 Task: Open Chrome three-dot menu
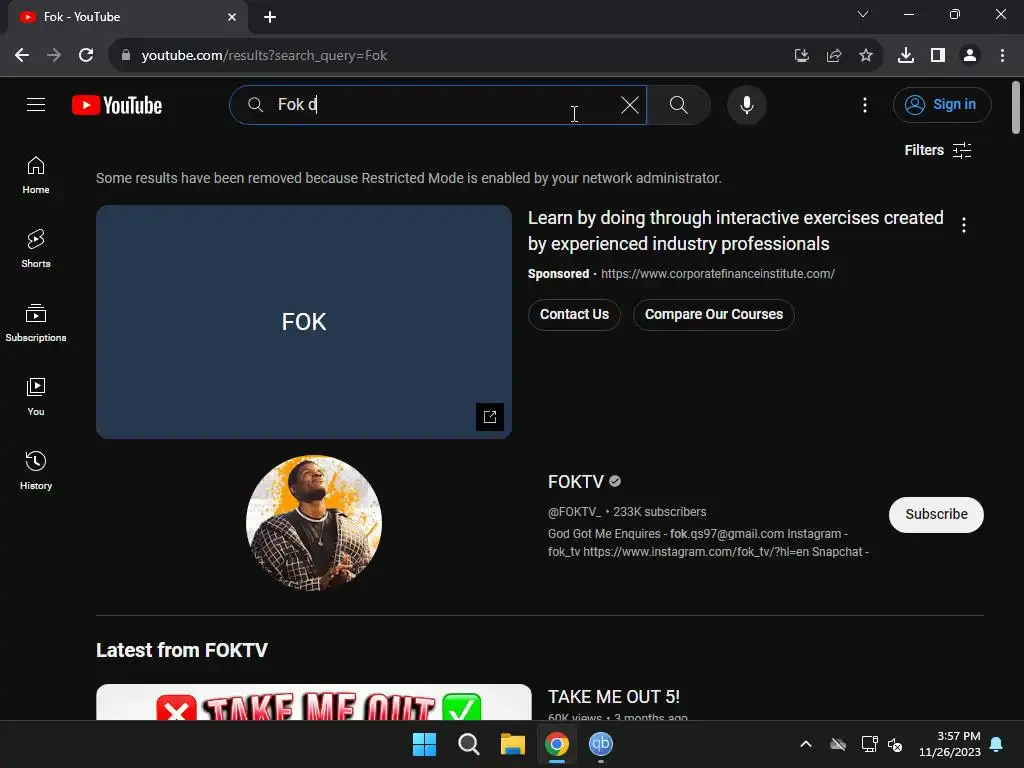point(1002,56)
